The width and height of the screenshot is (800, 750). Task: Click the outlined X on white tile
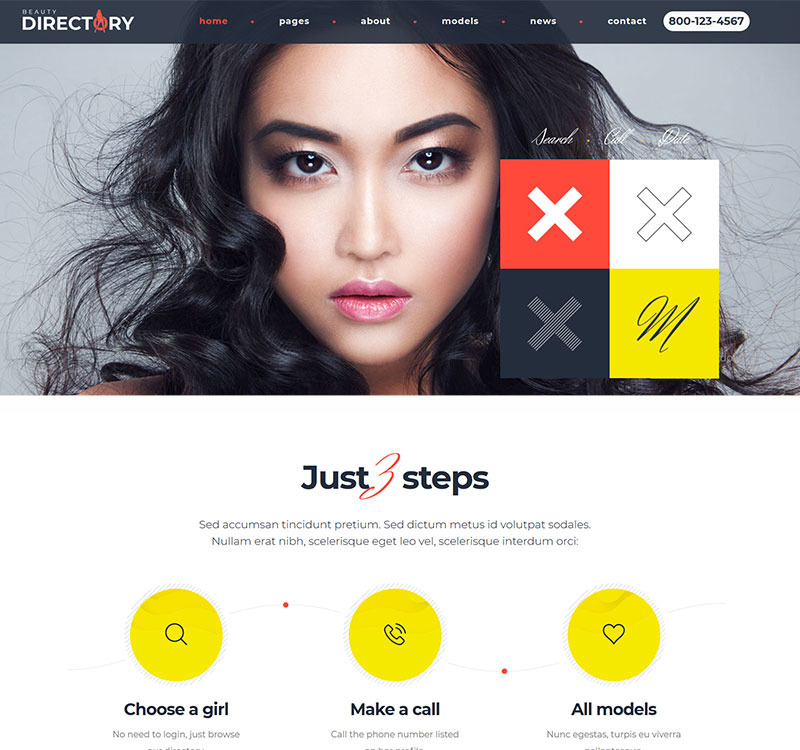coord(664,214)
